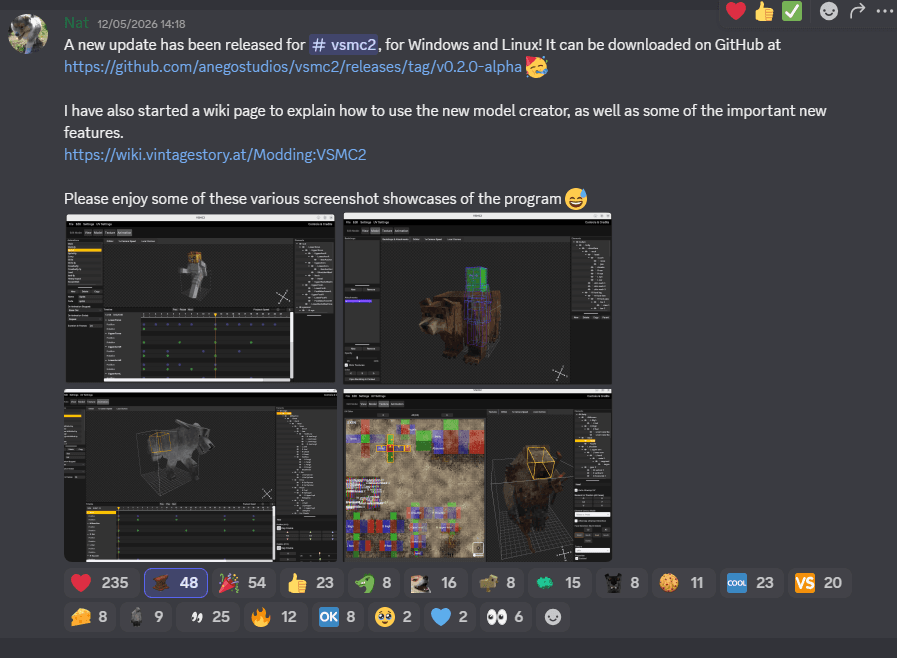Open the Vintage Story wiki VSMC2 link

(x=215, y=154)
